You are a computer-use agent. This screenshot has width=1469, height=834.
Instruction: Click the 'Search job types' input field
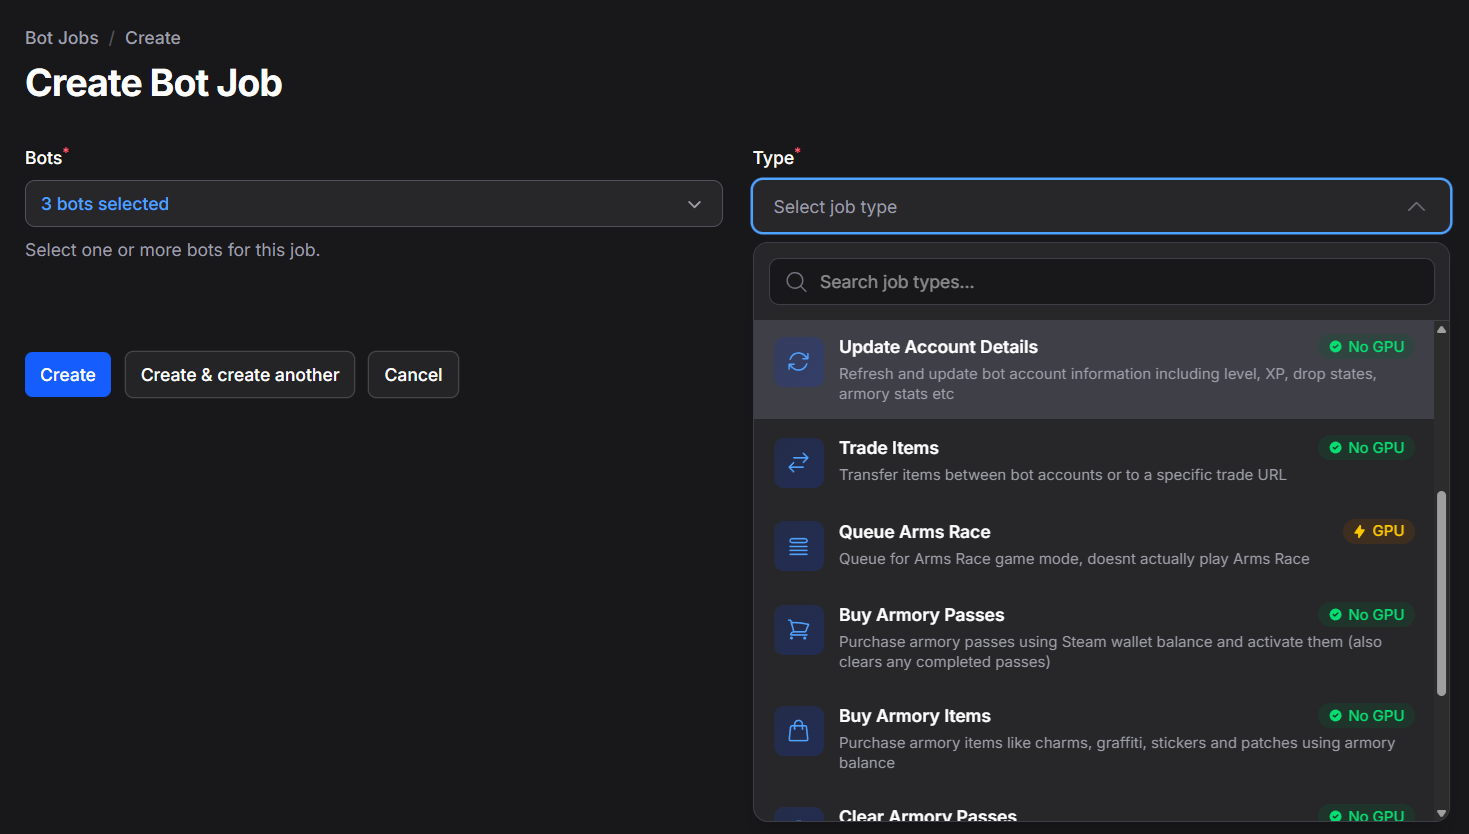coord(1100,281)
